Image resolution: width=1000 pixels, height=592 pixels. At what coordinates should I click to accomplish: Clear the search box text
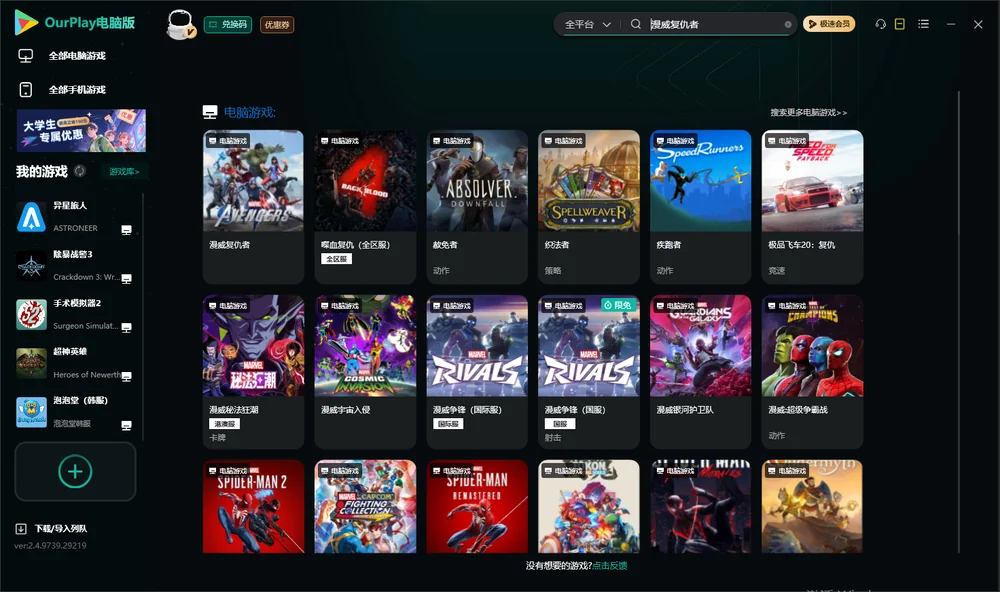pos(788,25)
